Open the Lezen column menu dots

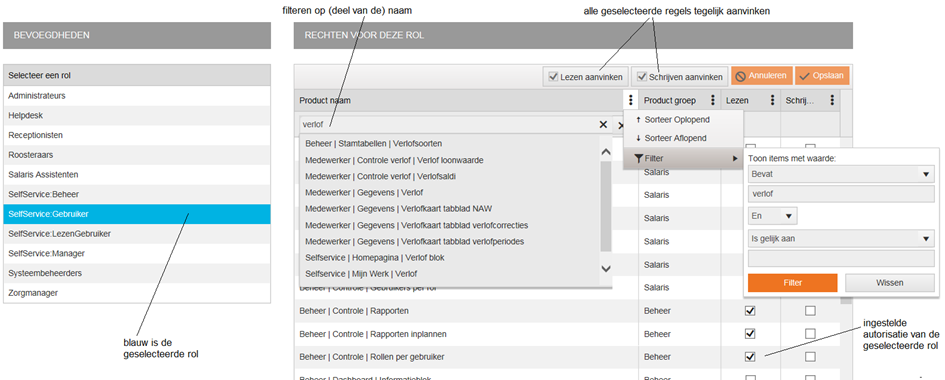click(773, 101)
